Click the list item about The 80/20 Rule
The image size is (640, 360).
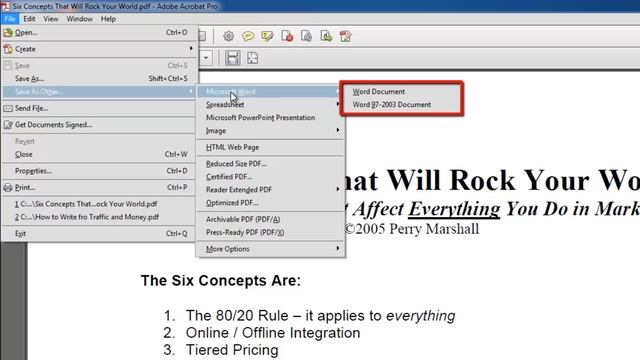320,316
